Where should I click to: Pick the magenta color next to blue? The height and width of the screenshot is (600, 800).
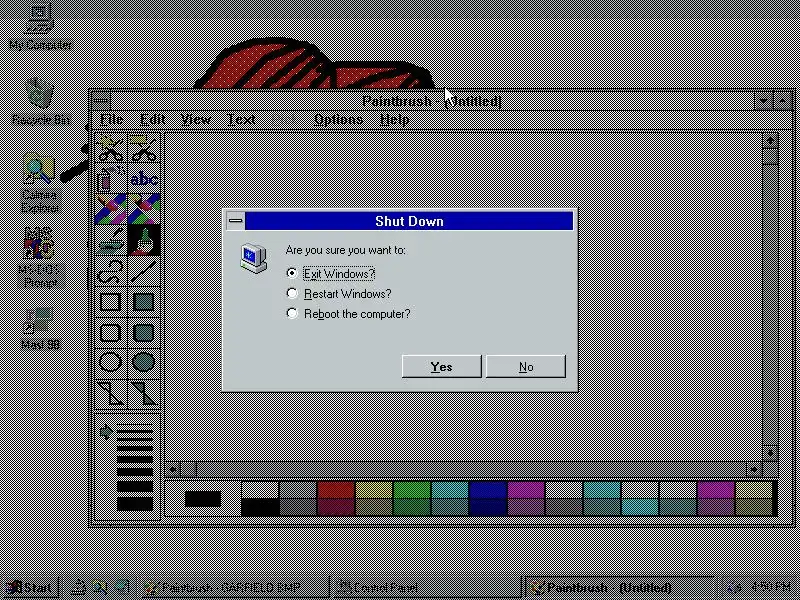click(526, 490)
